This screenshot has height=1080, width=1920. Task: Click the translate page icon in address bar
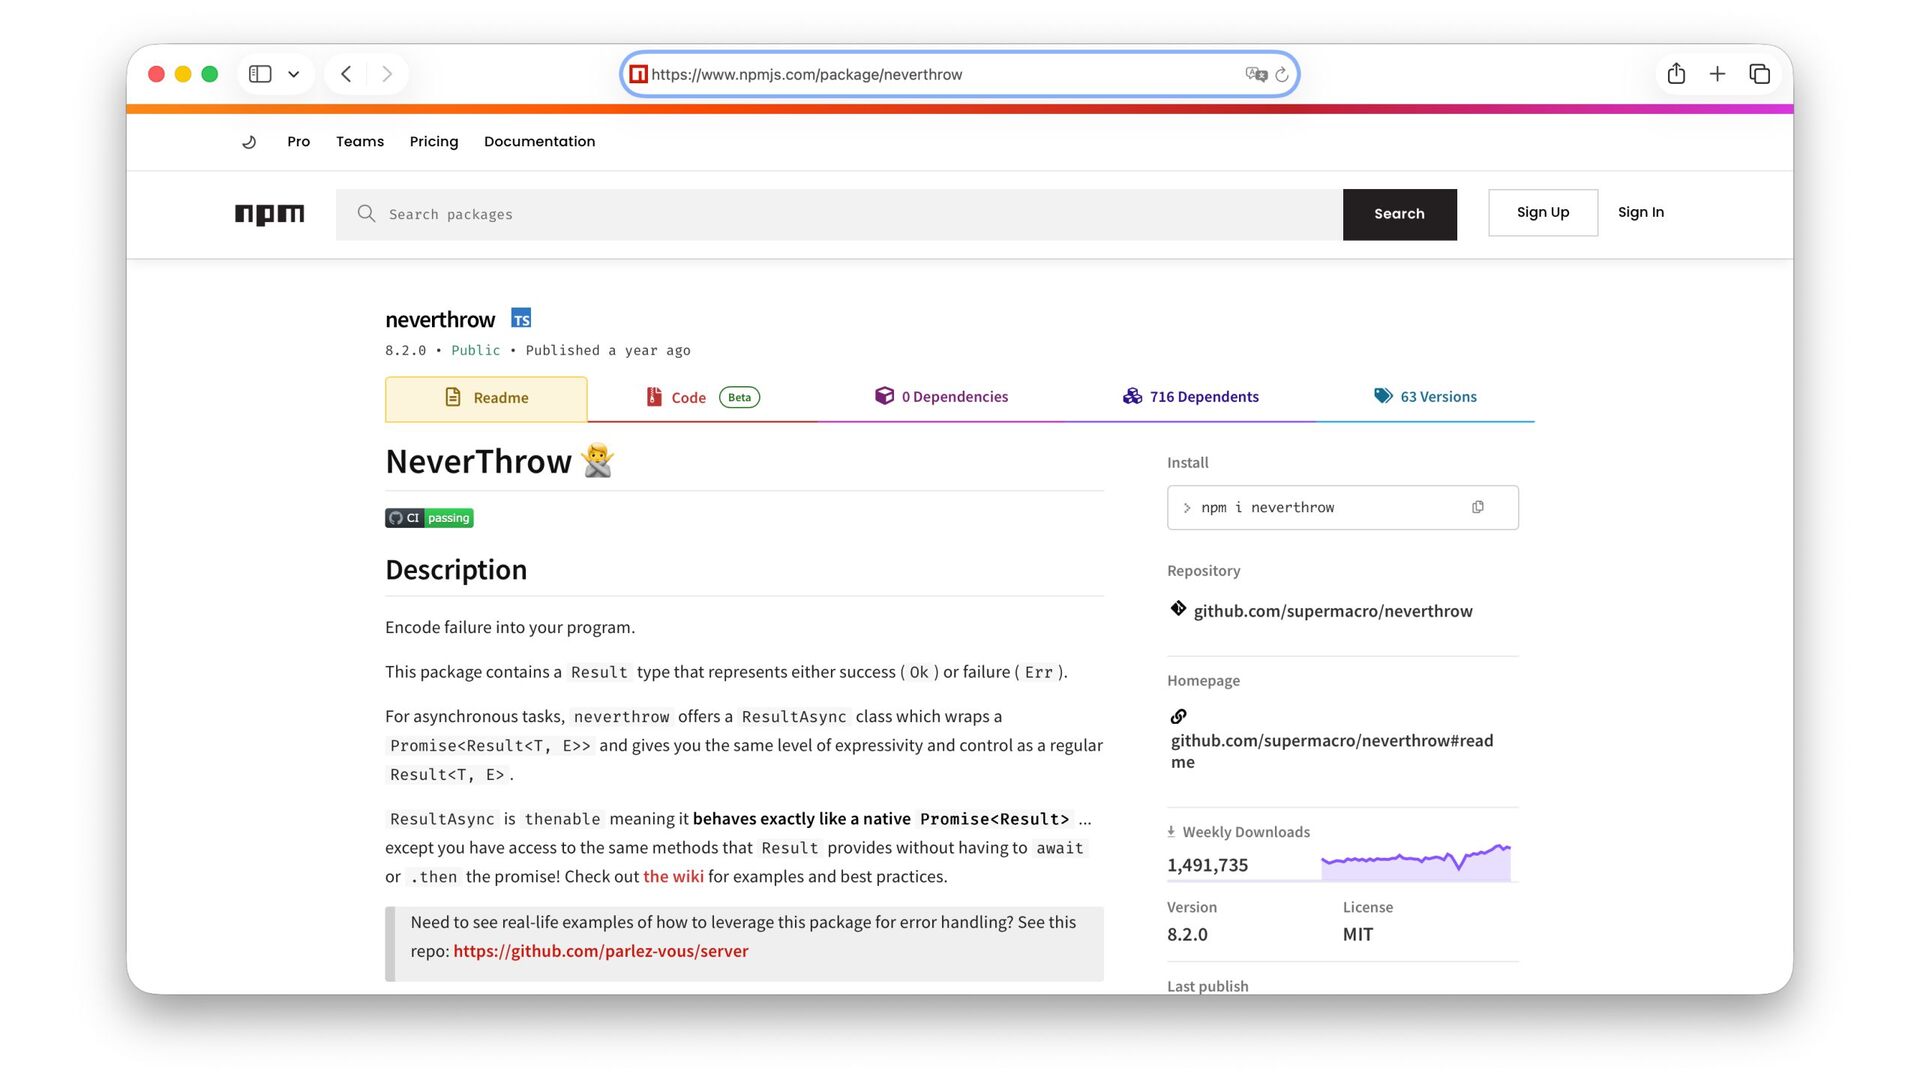(1255, 74)
